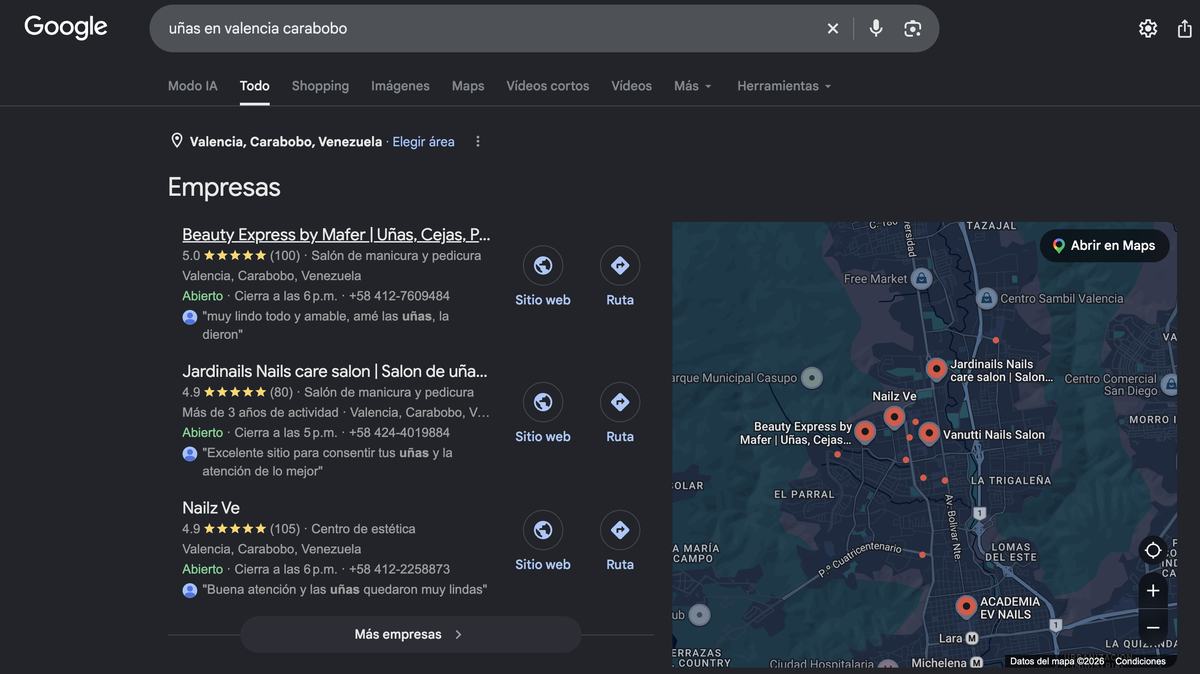Open Nailz Ve website icon
The width and height of the screenshot is (1200, 674).
(543, 530)
